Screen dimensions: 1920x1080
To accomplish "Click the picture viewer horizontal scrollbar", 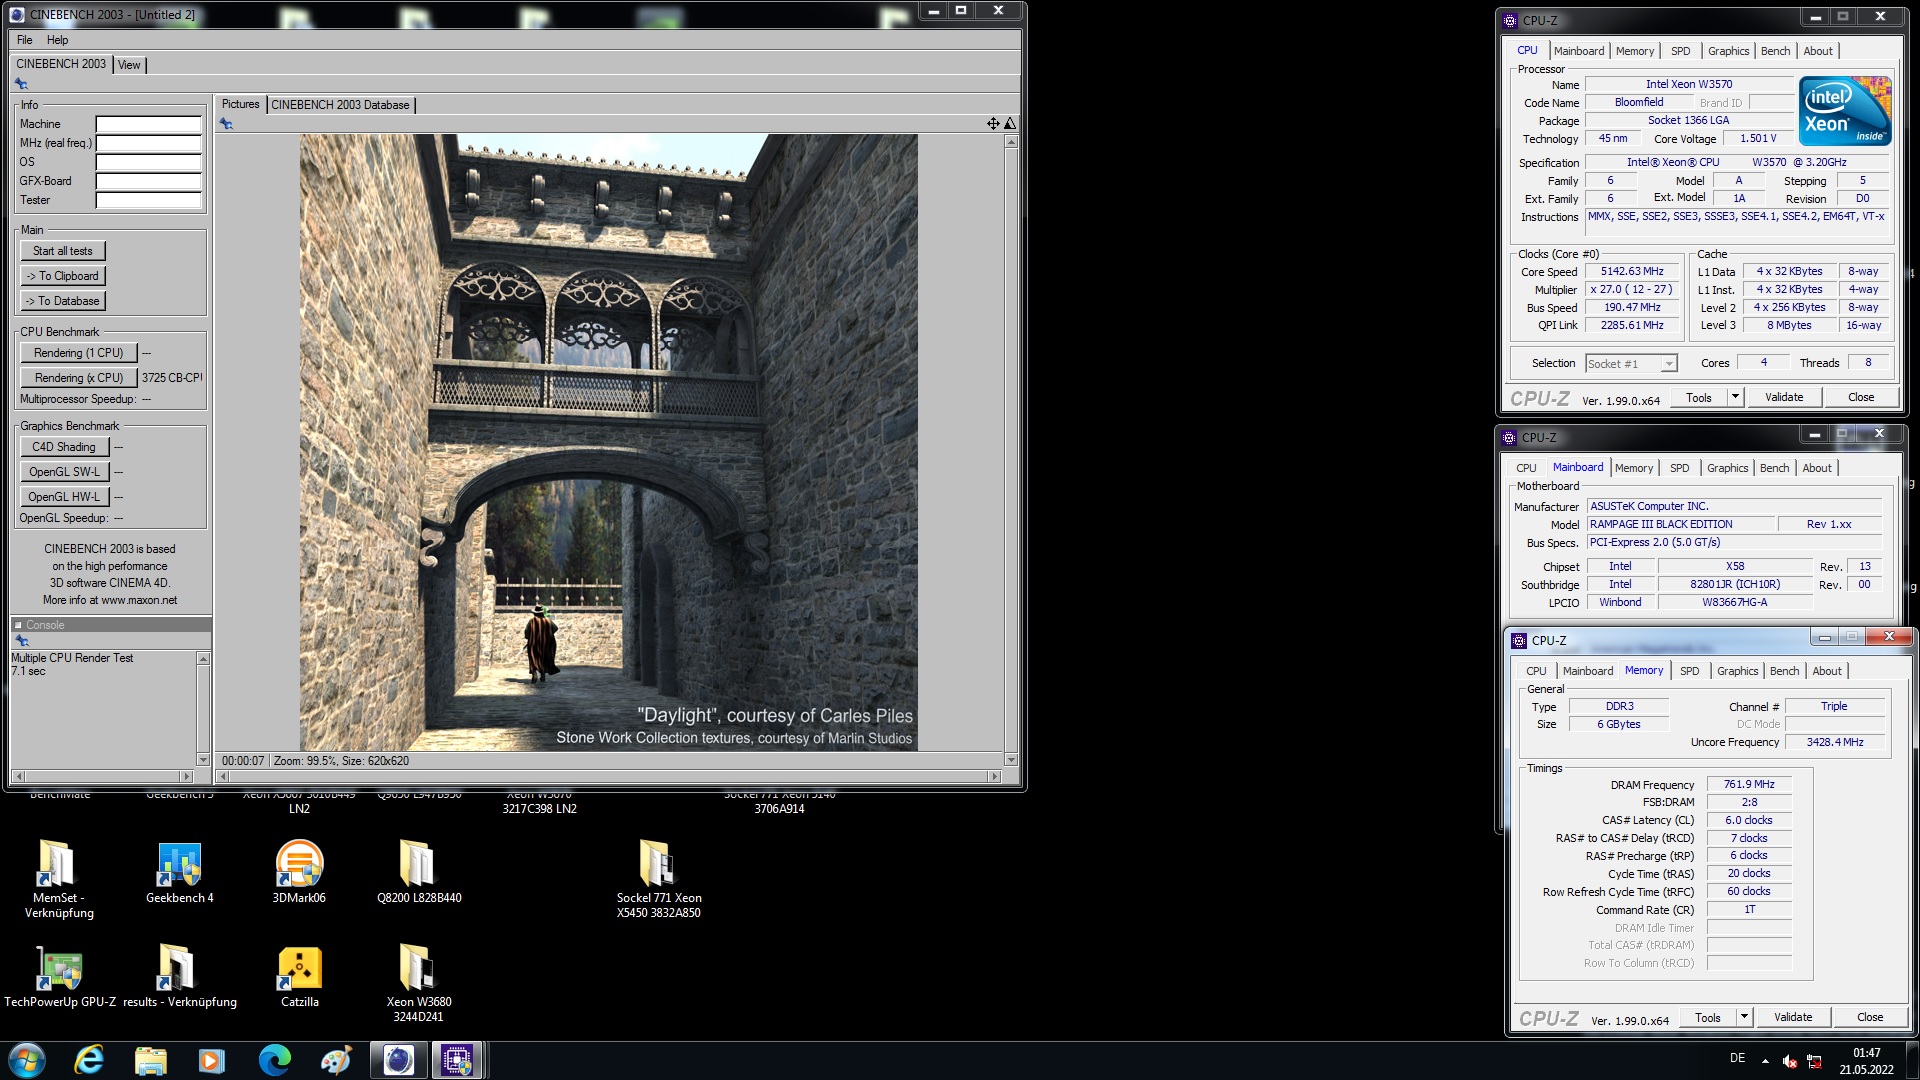I will pos(609,776).
